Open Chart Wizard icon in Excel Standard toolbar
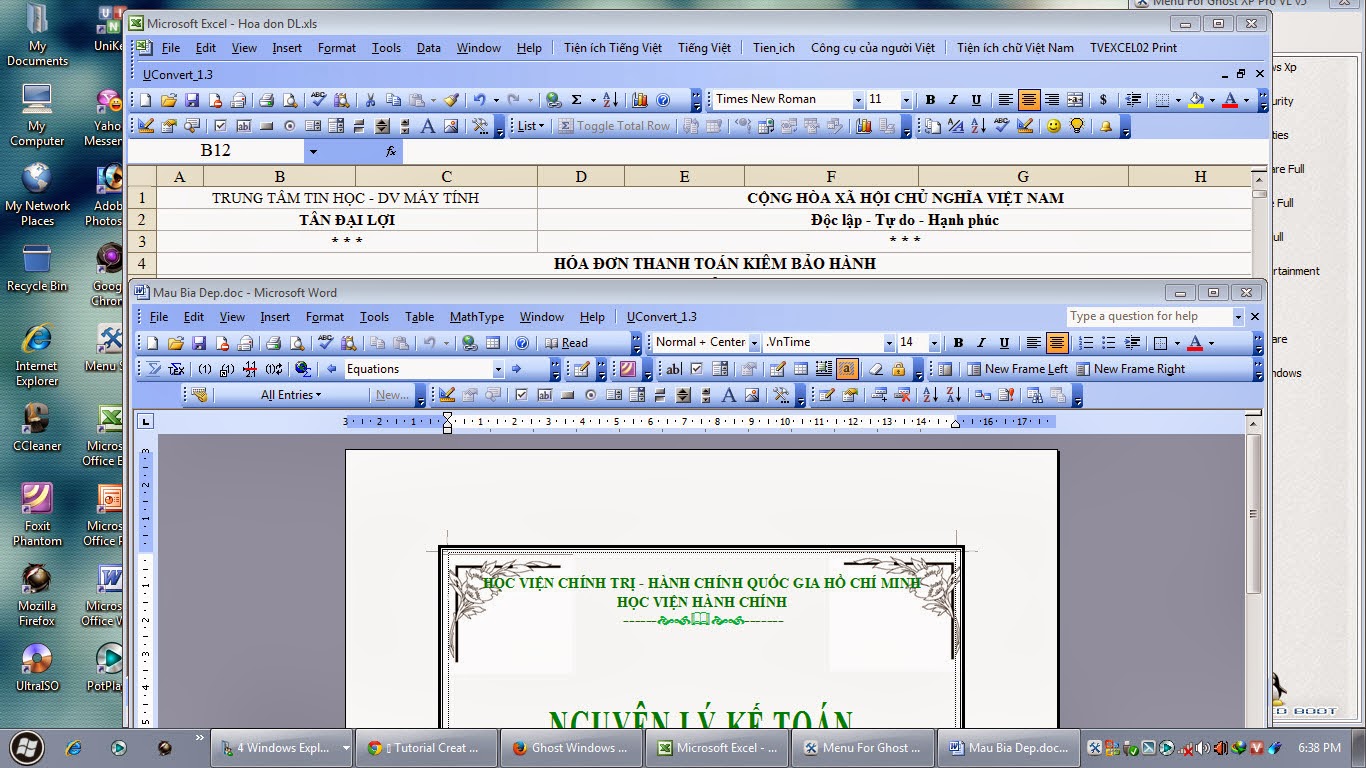The height and width of the screenshot is (768, 1366). pos(640,100)
